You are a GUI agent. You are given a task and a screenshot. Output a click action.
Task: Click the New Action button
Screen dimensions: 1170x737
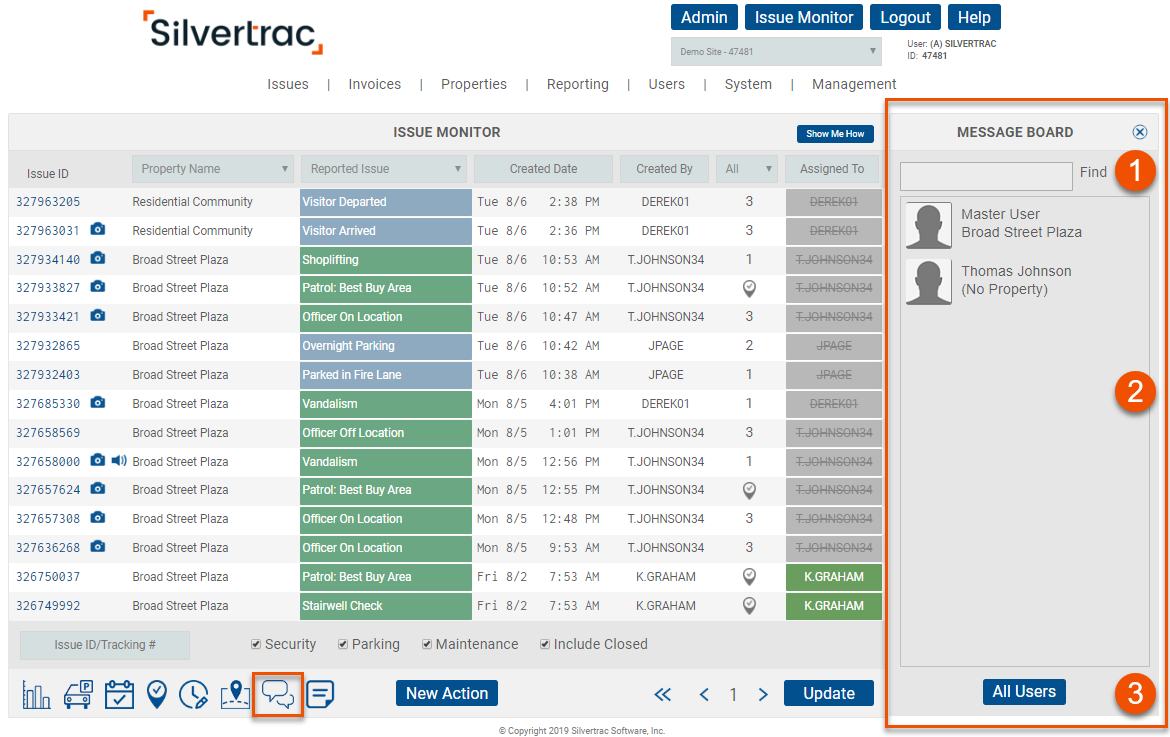click(x=447, y=693)
